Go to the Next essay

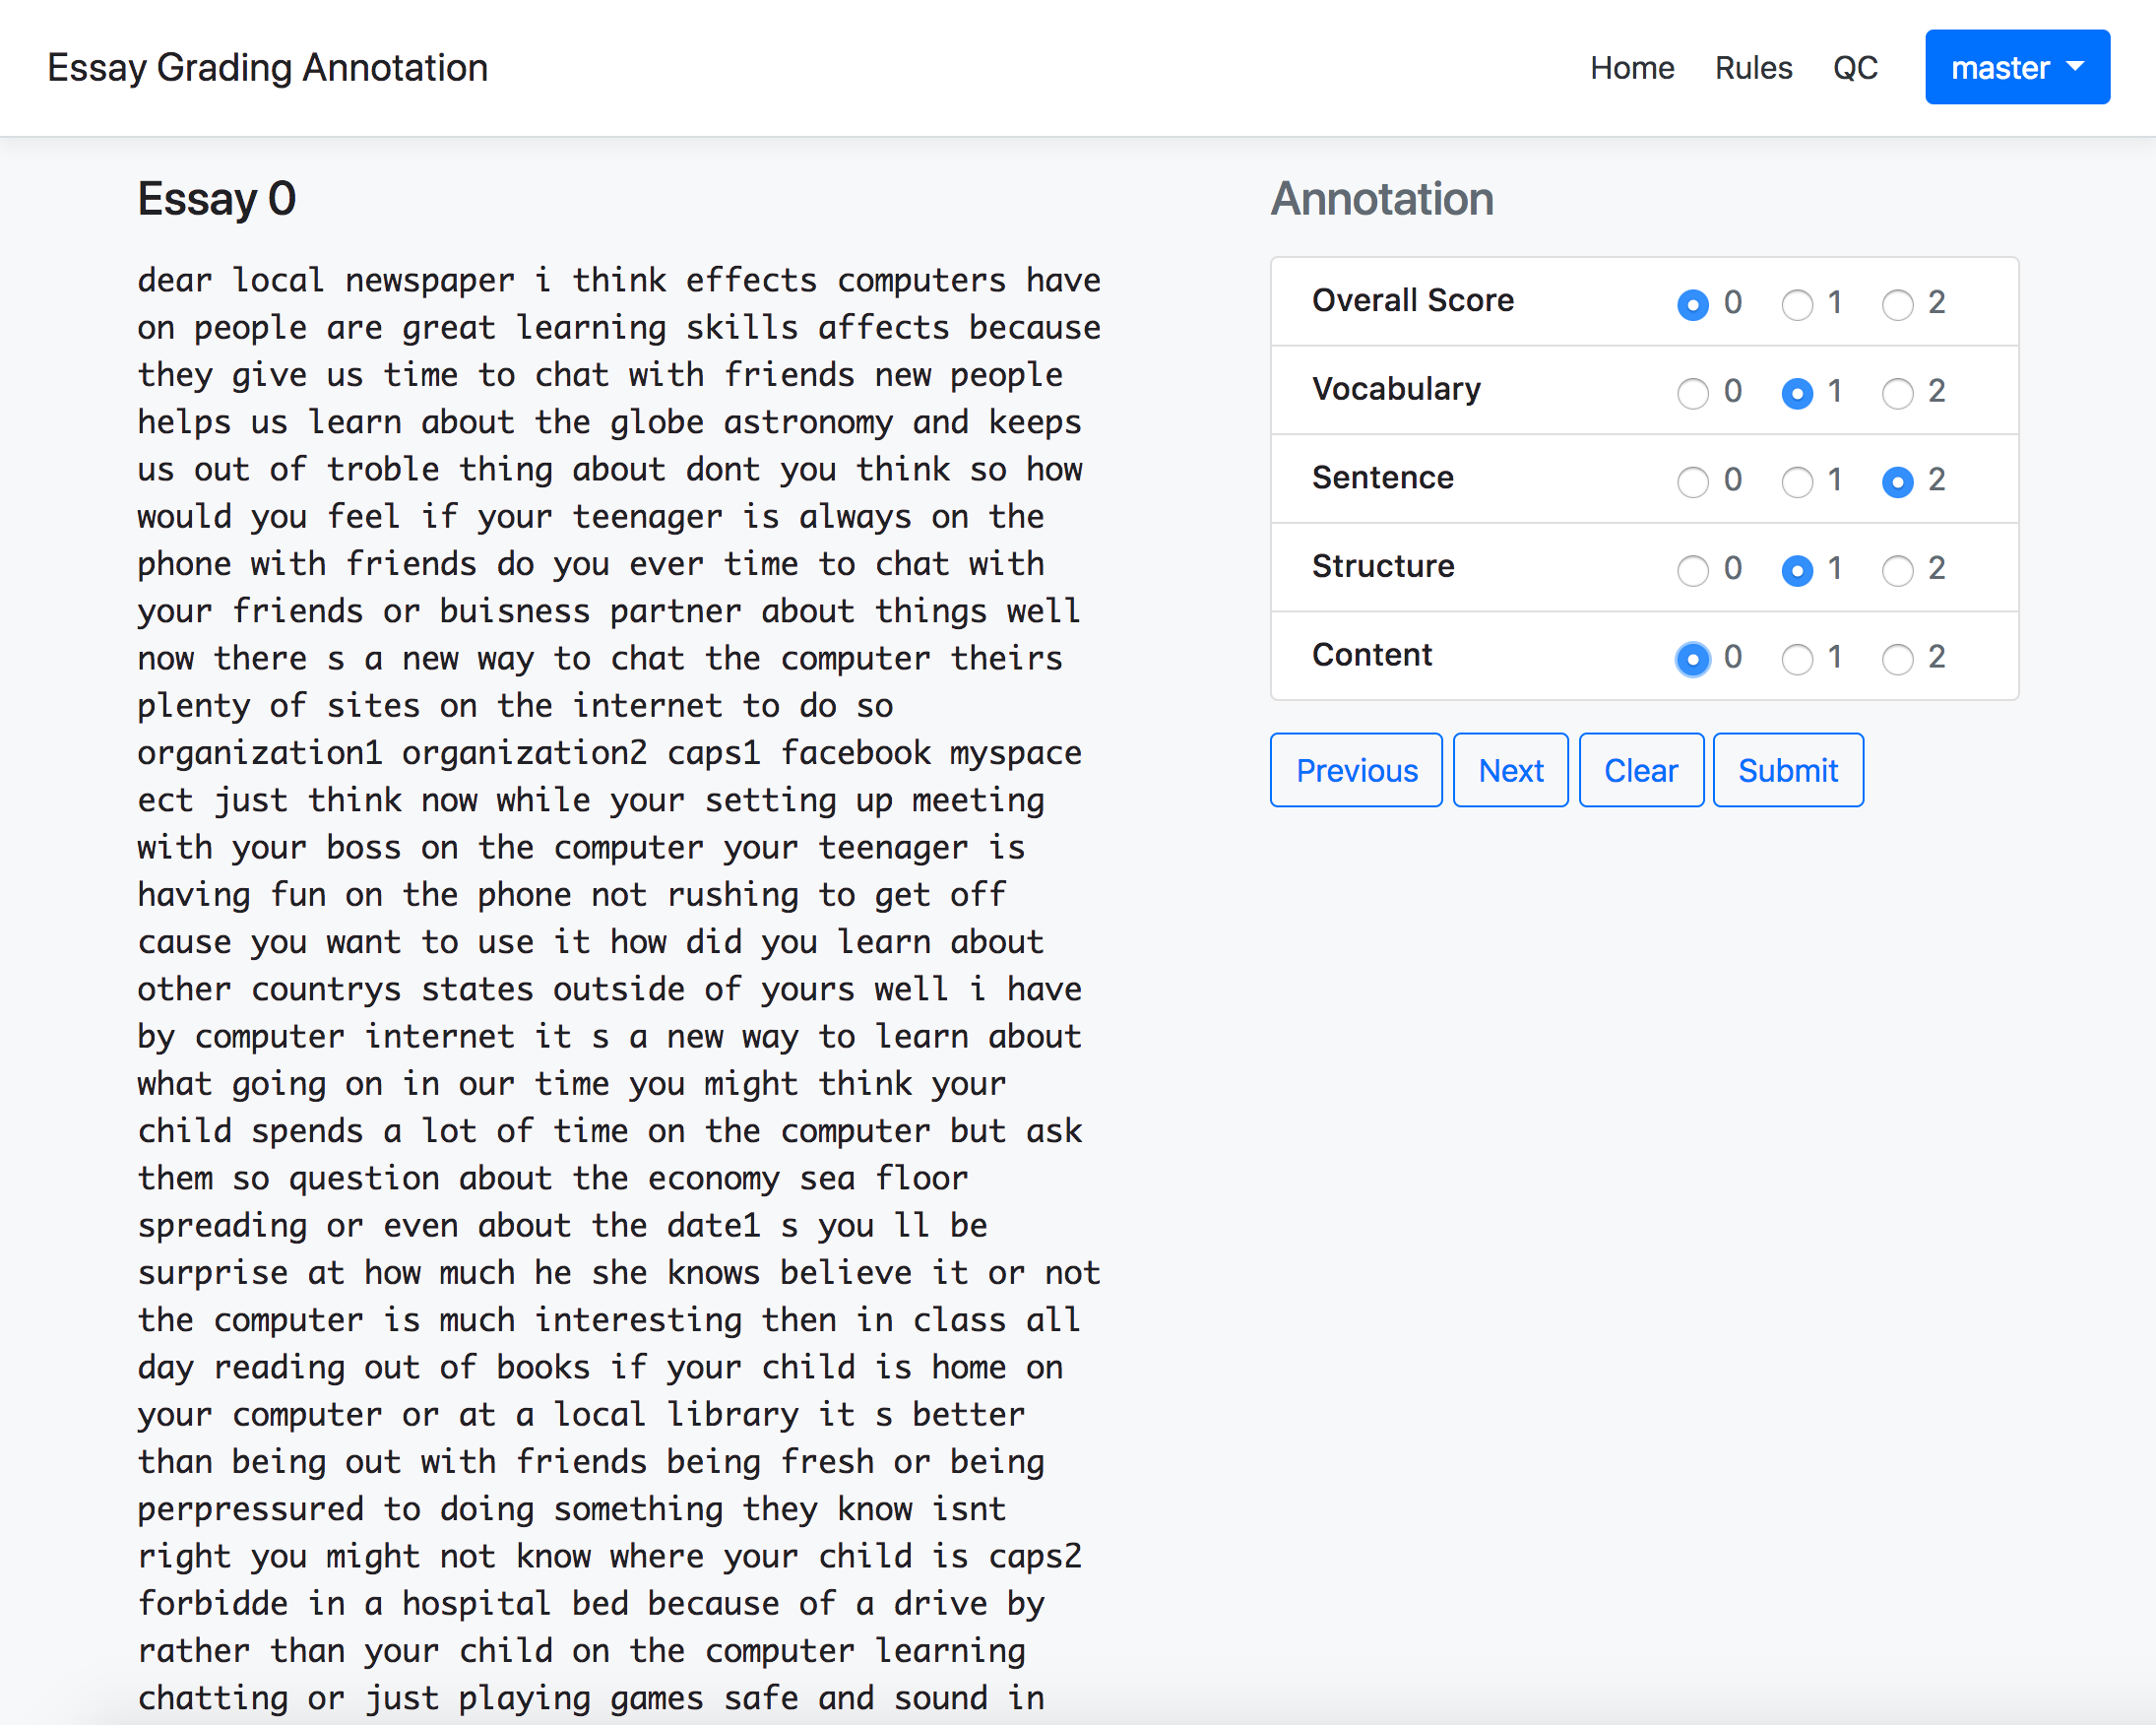coord(1509,770)
